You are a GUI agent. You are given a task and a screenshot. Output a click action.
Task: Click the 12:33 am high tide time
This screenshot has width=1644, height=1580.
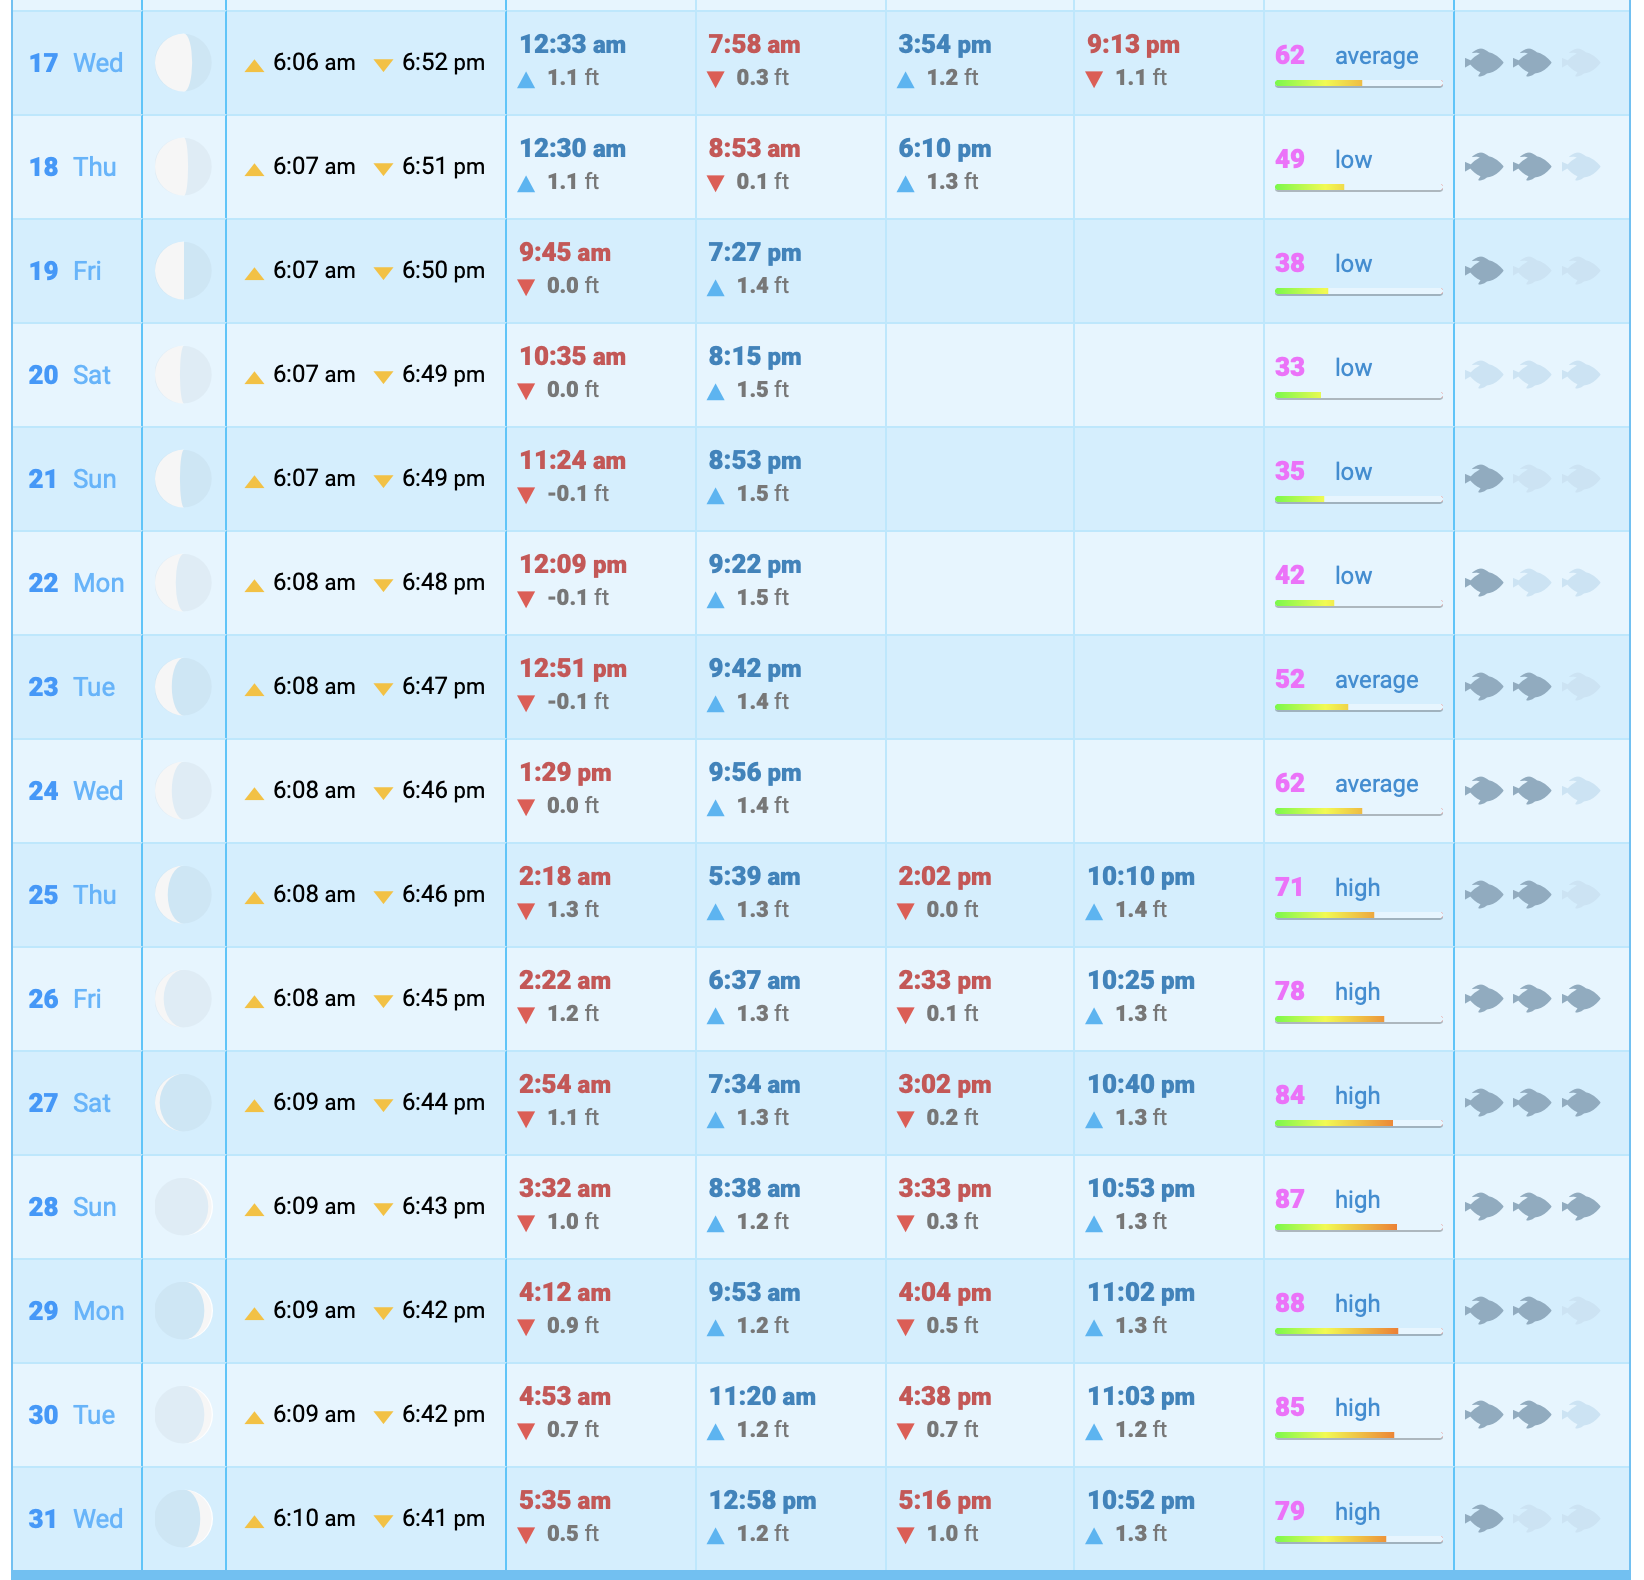(x=572, y=45)
